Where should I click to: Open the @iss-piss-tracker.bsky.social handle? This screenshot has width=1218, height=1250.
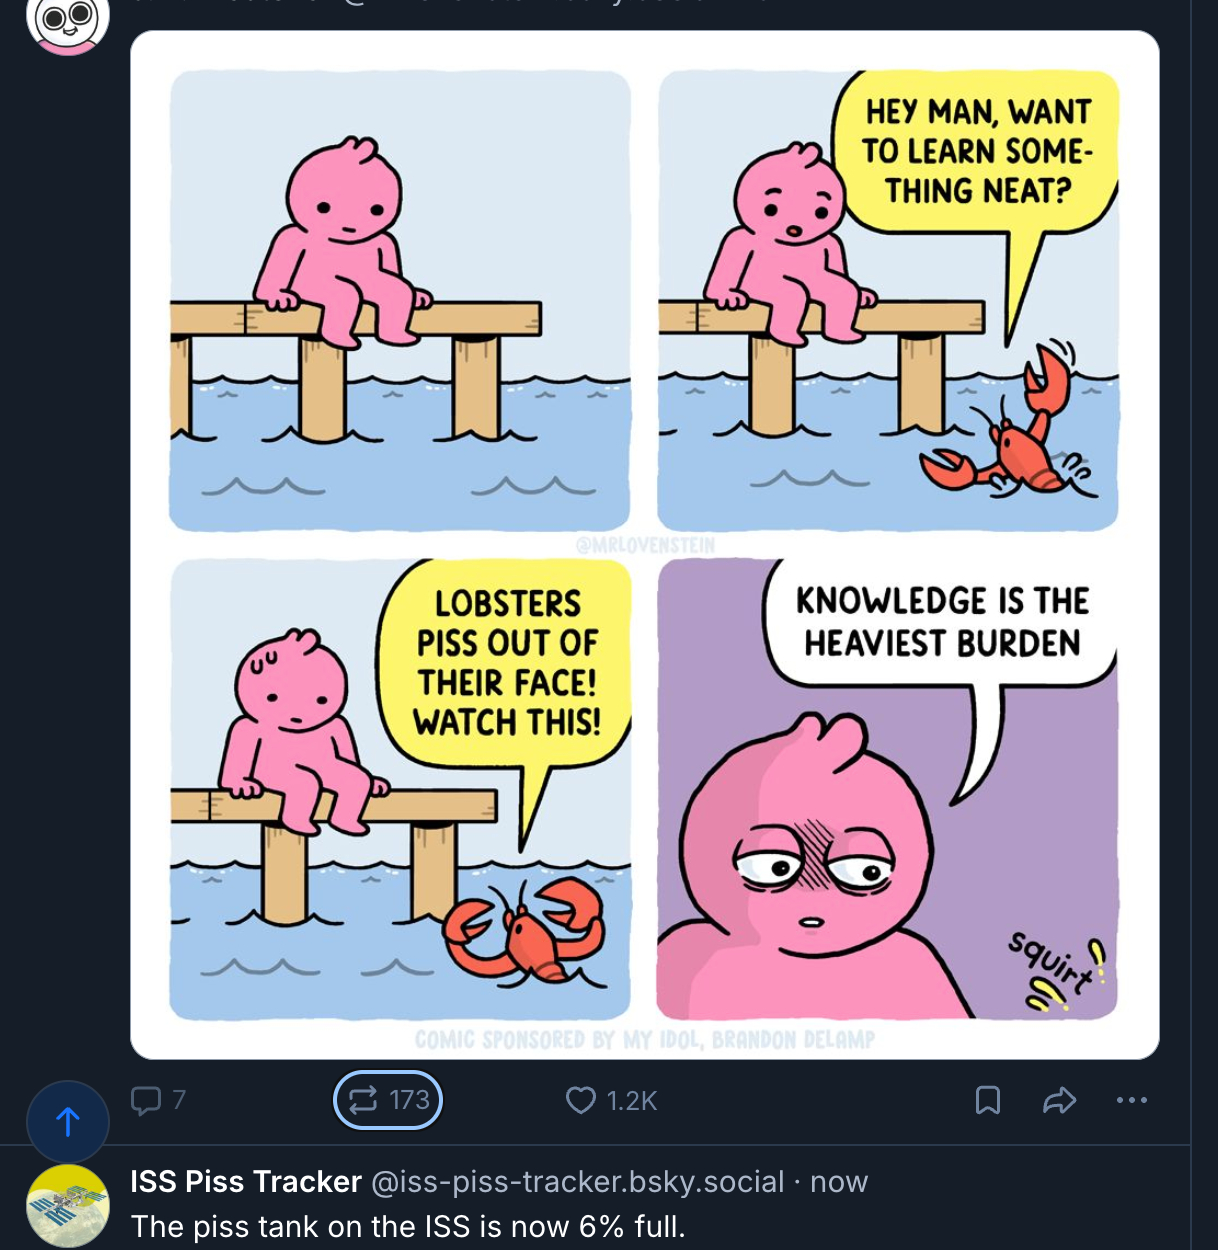coord(577,1181)
